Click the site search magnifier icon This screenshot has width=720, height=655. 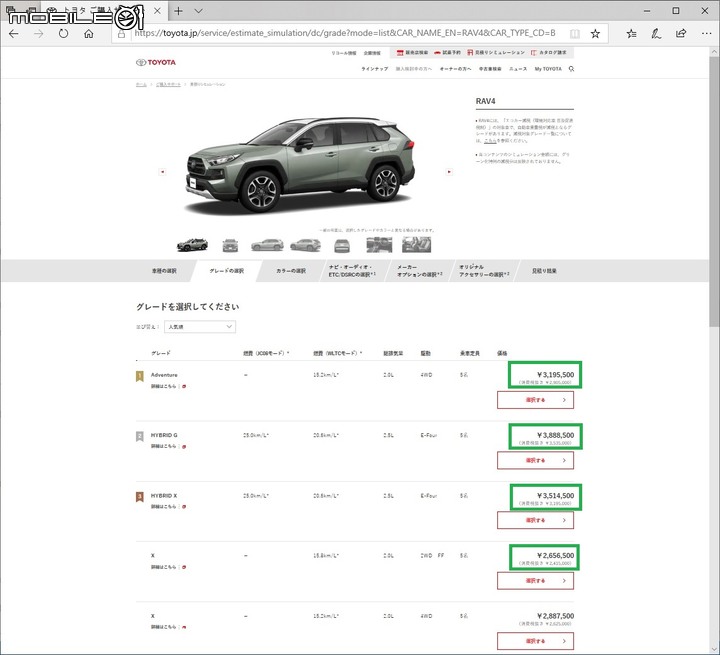point(571,69)
